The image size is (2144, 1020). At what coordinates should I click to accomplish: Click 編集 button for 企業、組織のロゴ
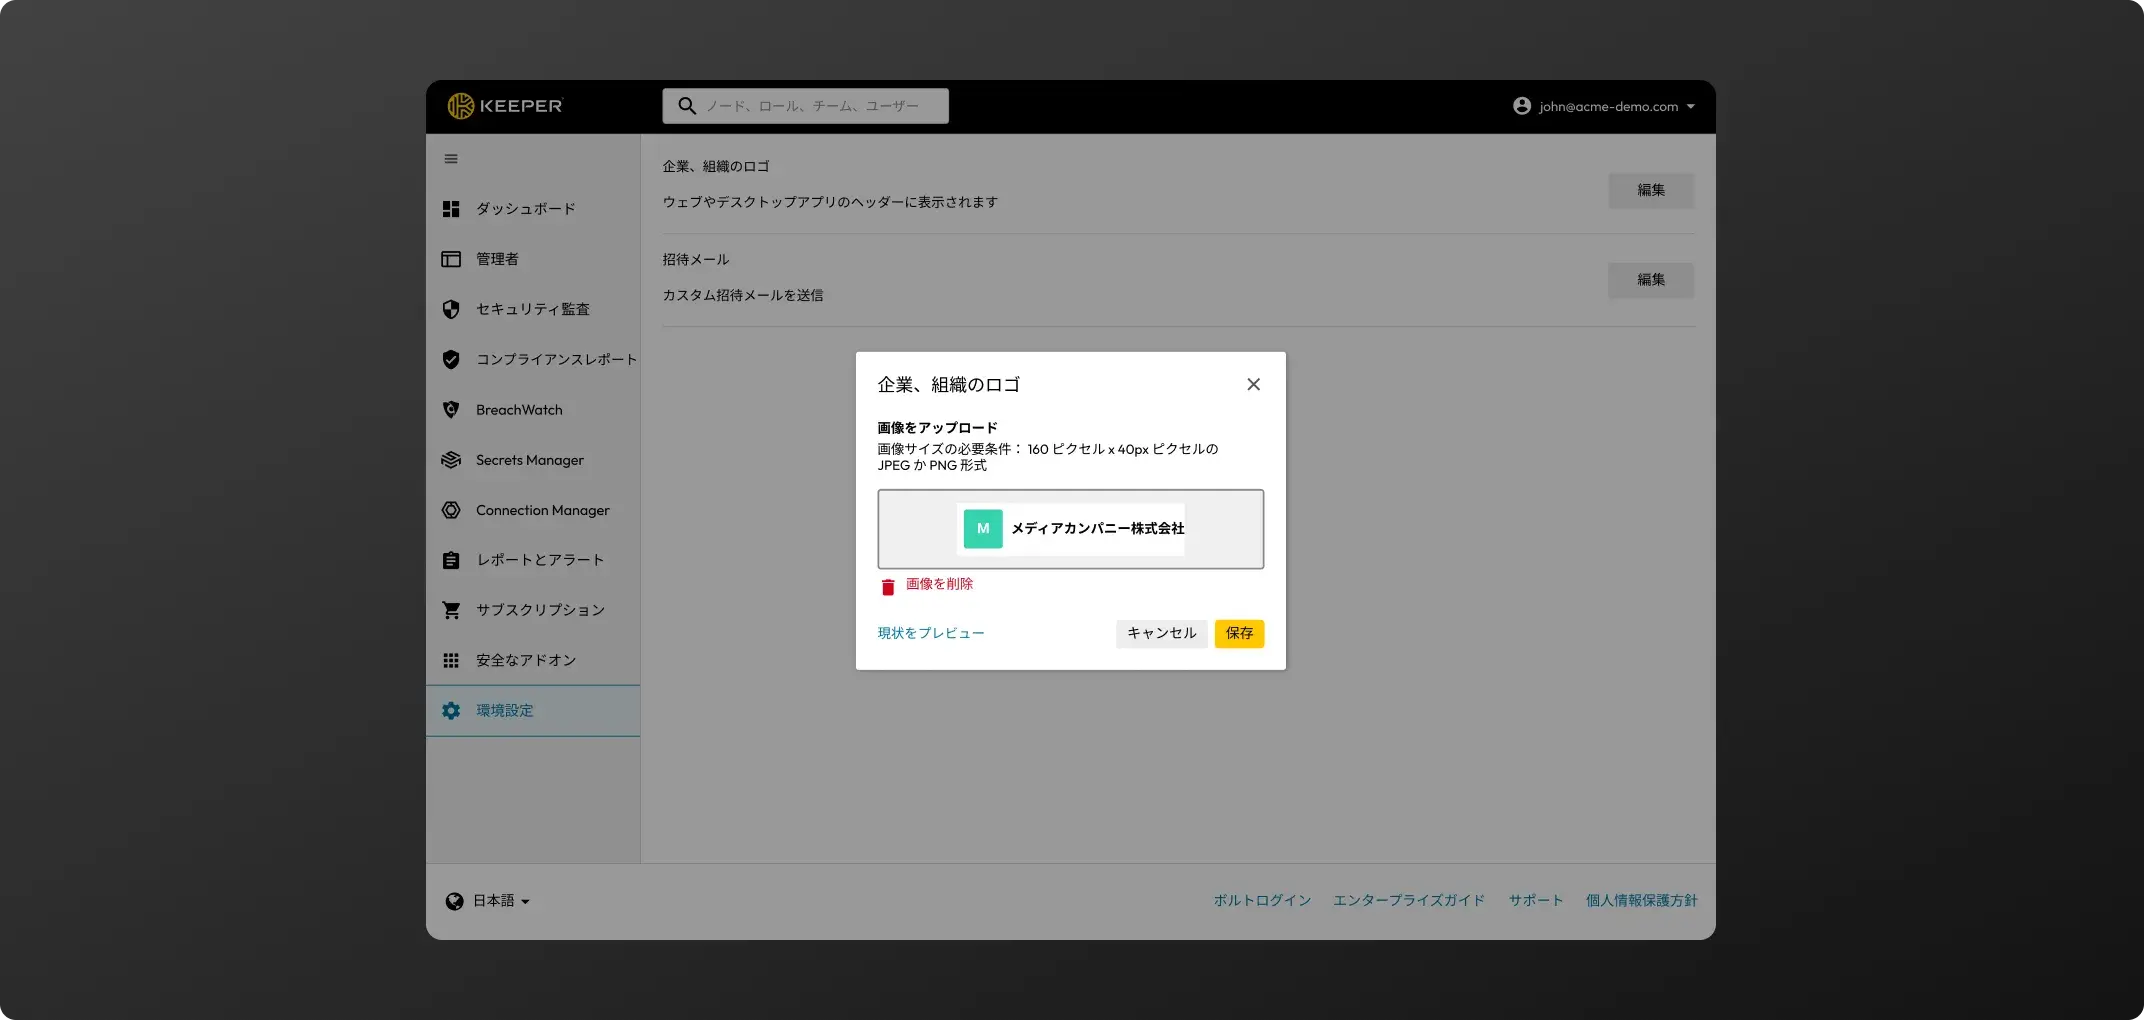[x=1651, y=190]
